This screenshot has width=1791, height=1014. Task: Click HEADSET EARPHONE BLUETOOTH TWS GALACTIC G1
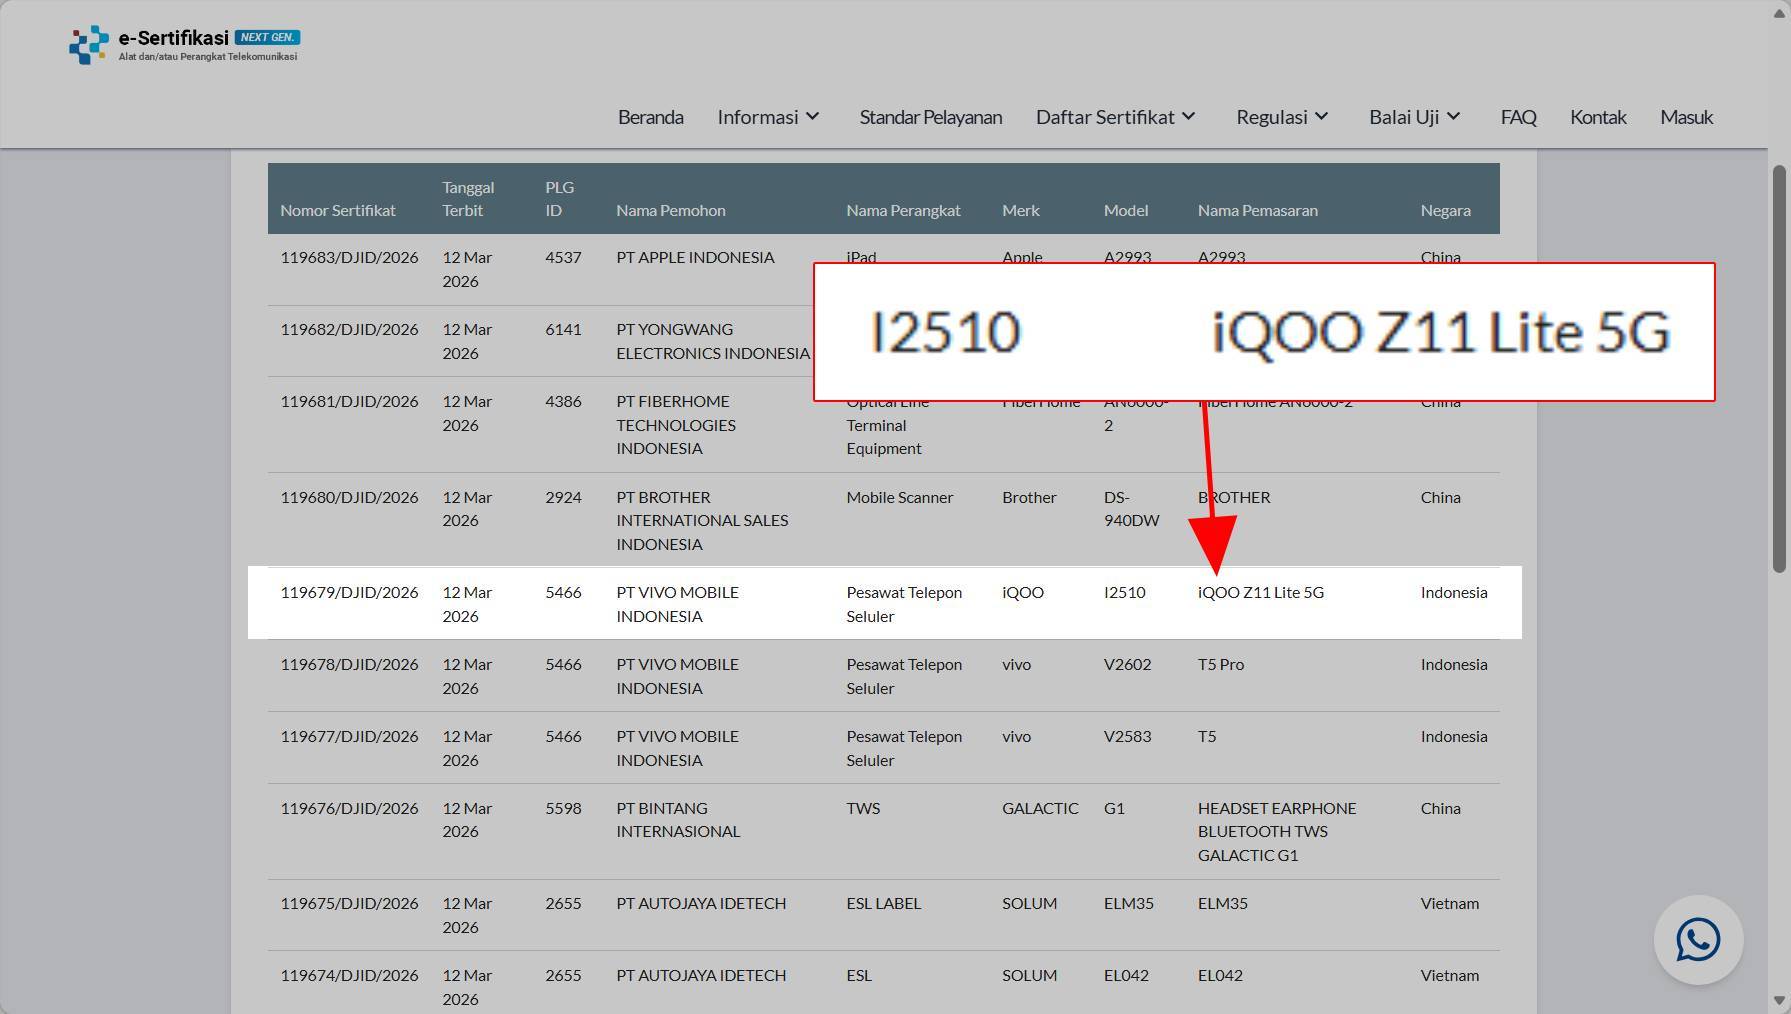(x=1277, y=832)
